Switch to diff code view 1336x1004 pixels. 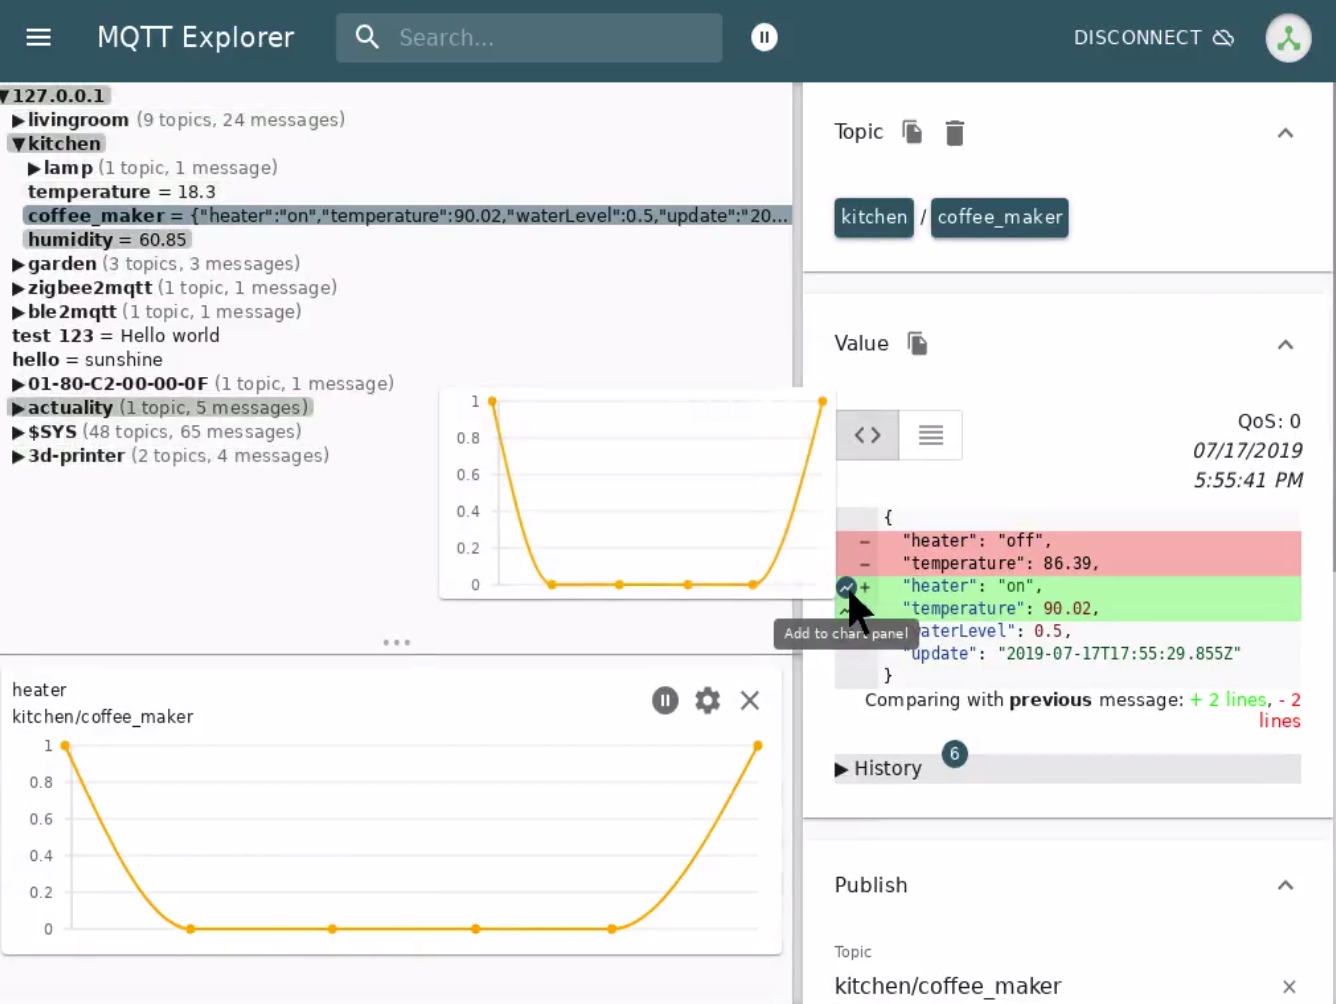point(867,435)
